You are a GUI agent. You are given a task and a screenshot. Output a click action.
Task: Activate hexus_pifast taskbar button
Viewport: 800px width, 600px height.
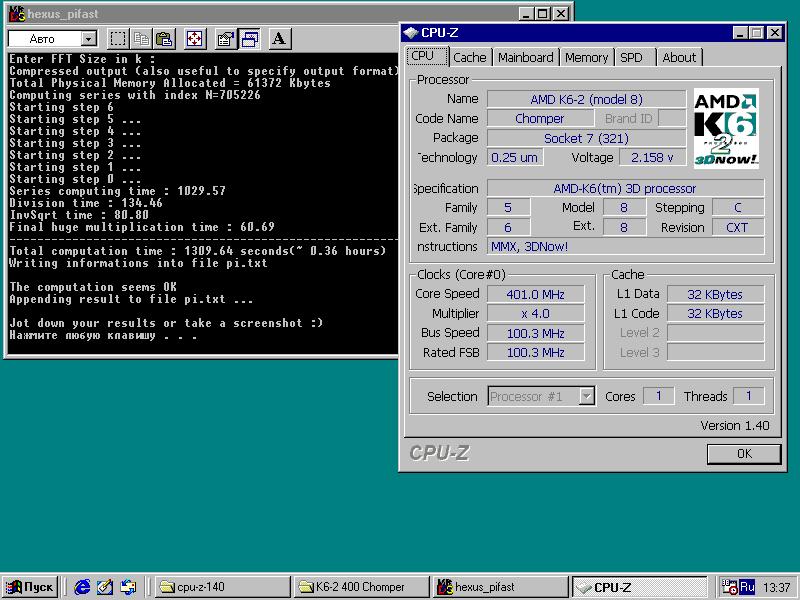pyautogui.click(x=501, y=587)
